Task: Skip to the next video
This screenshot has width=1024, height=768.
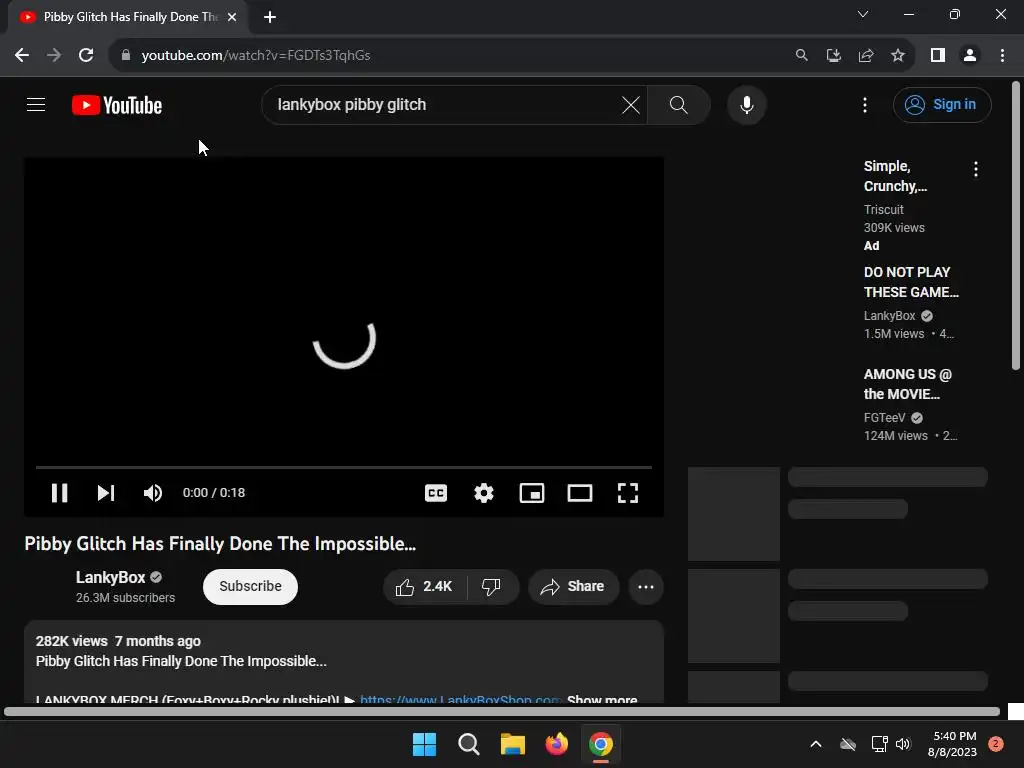Action: 106,493
